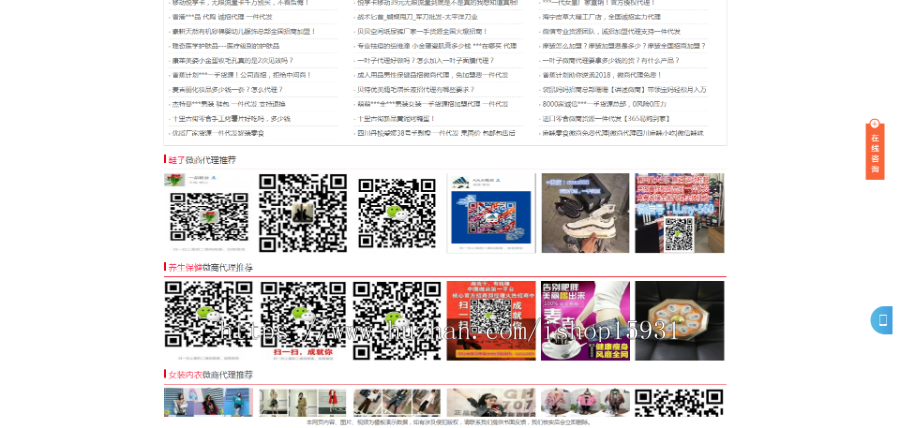Open the rose-flower QR code thumbnail
The width and height of the screenshot is (900, 428).
point(208,213)
